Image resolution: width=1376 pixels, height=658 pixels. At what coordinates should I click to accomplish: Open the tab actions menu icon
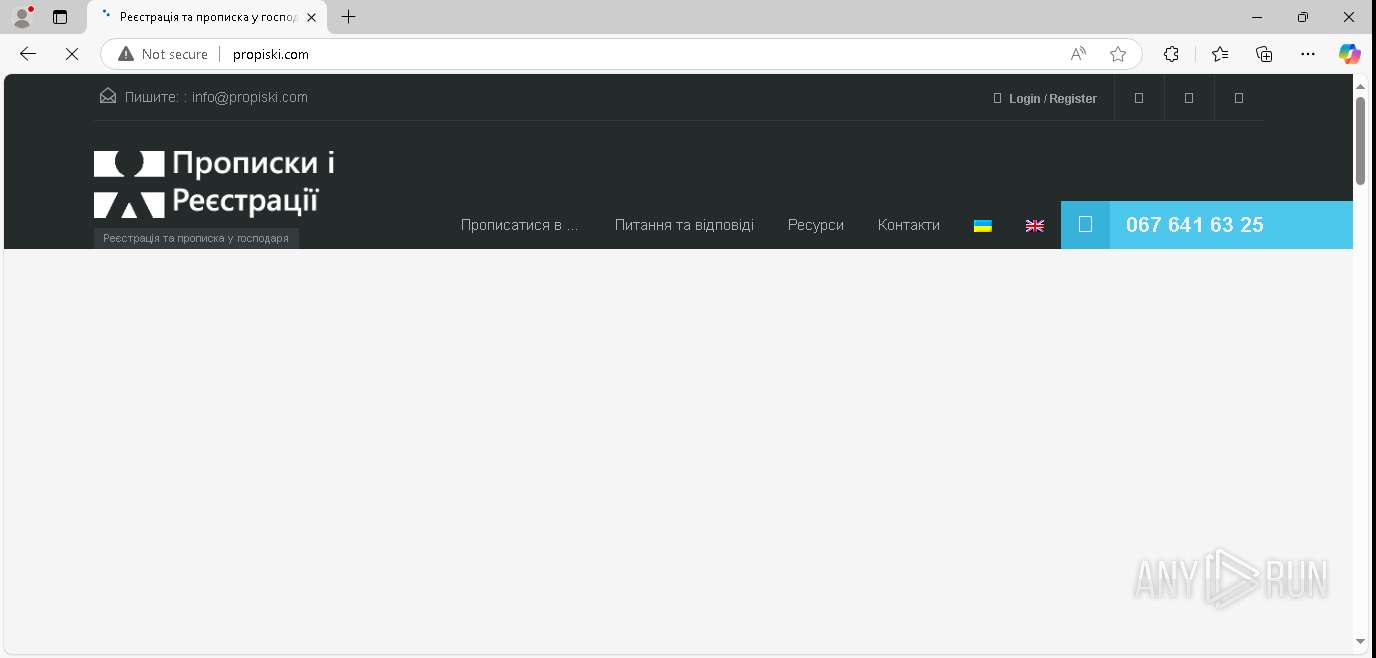tap(60, 17)
